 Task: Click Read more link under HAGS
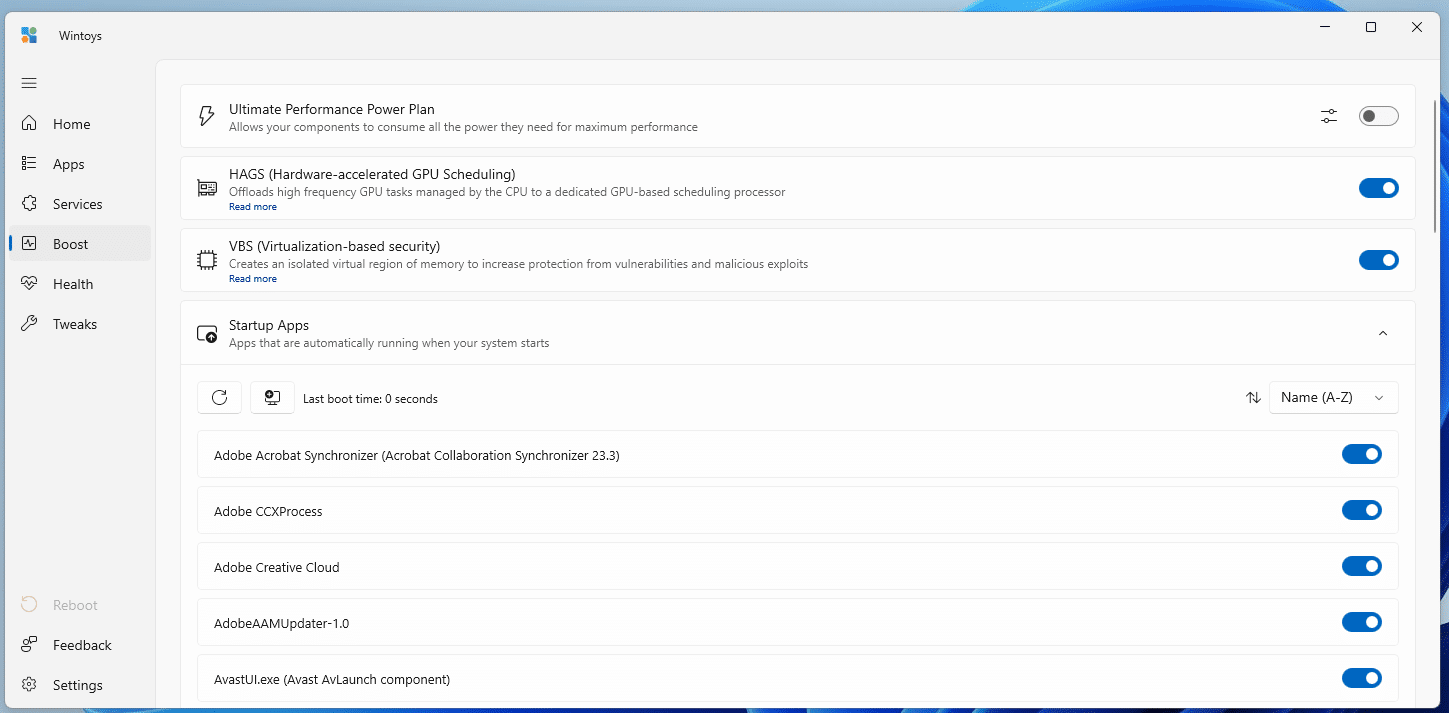pyautogui.click(x=253, y=207)
